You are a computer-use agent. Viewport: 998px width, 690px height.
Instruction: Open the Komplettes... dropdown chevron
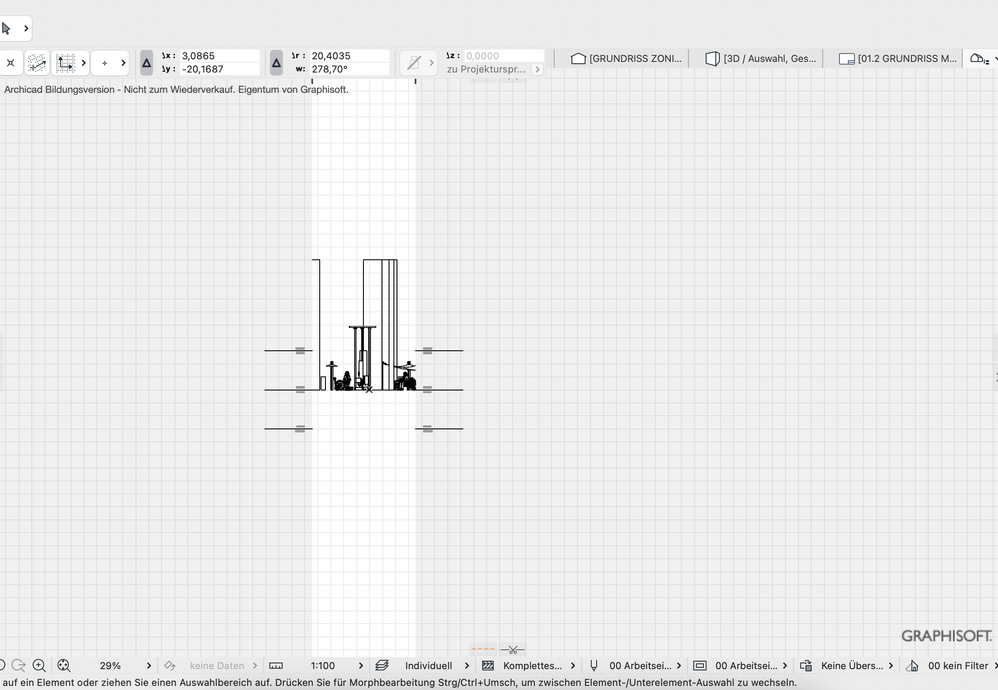[573, 666]
